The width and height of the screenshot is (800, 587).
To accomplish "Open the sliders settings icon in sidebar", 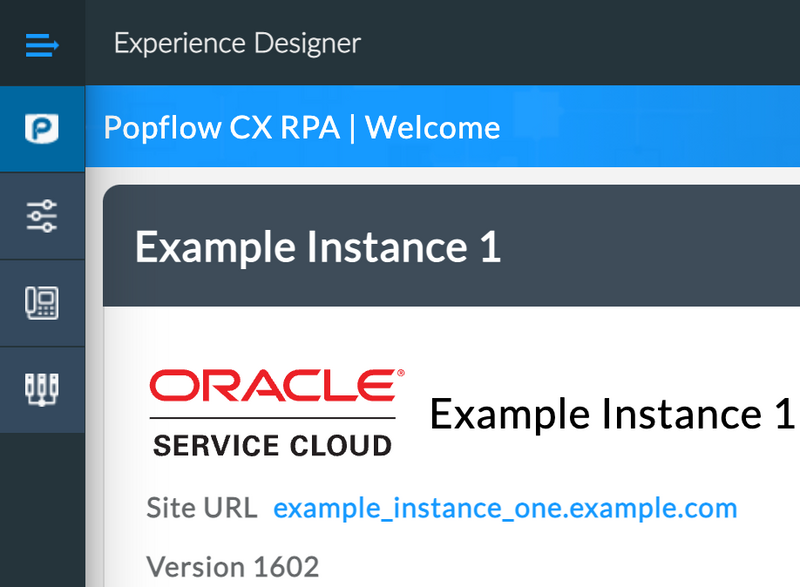I will coord(42,216).
